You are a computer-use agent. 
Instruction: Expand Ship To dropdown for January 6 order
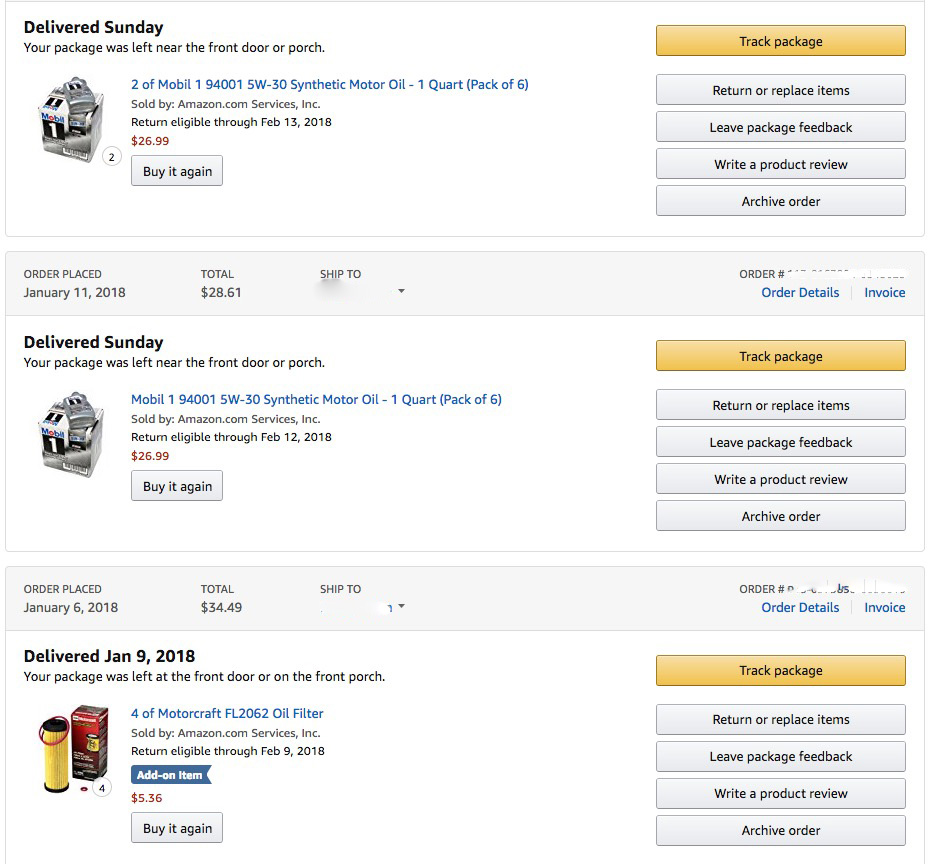(402, 606)
